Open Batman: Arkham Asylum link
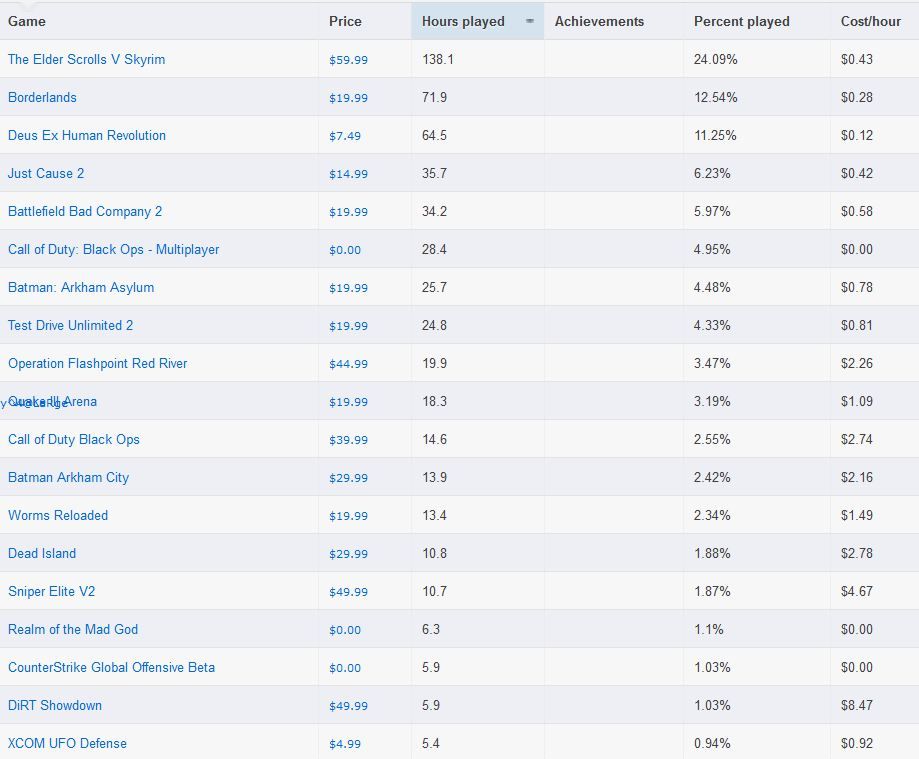 pos(81,287)
